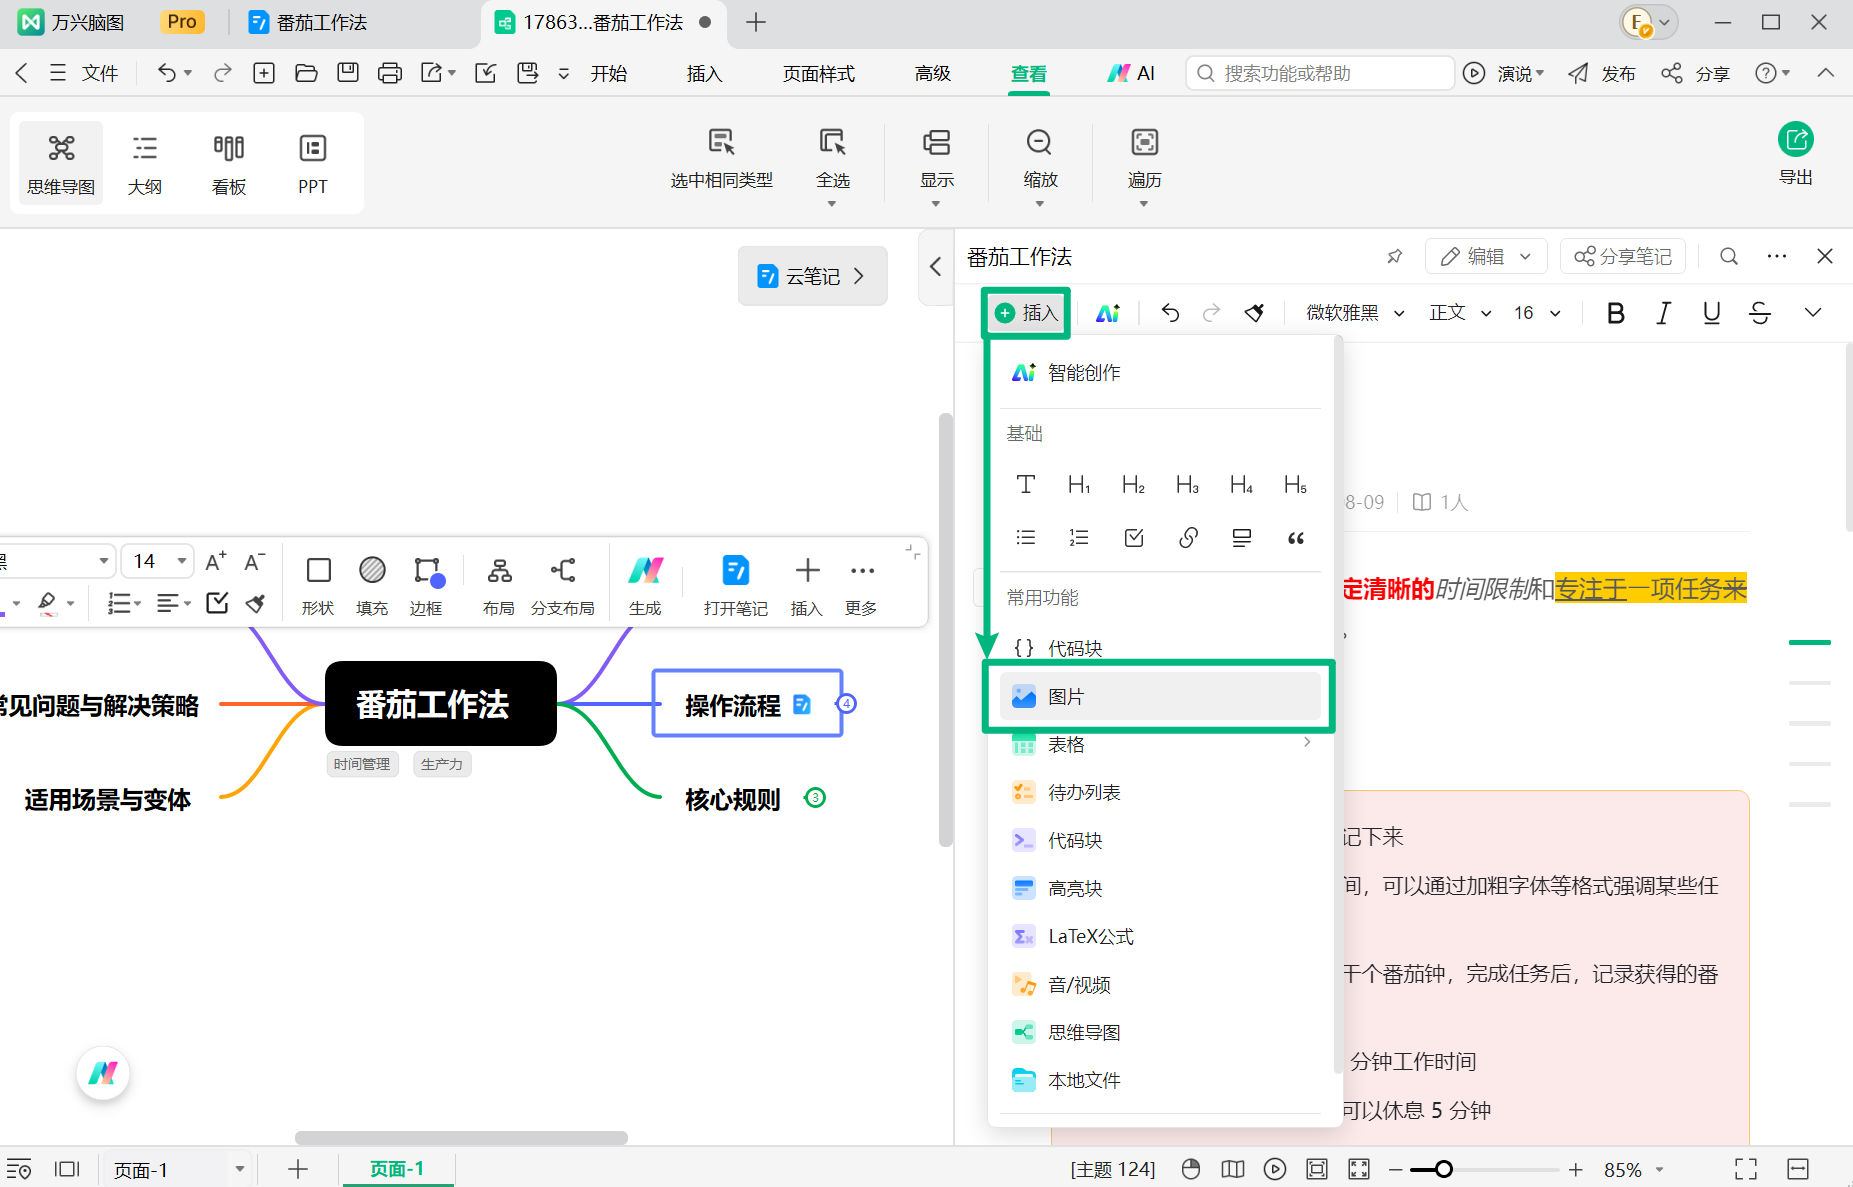The width and height of the screenshot is (1853, 1187).
Task: Click the Undo icon in top toolbar
Action: (167, 73)
